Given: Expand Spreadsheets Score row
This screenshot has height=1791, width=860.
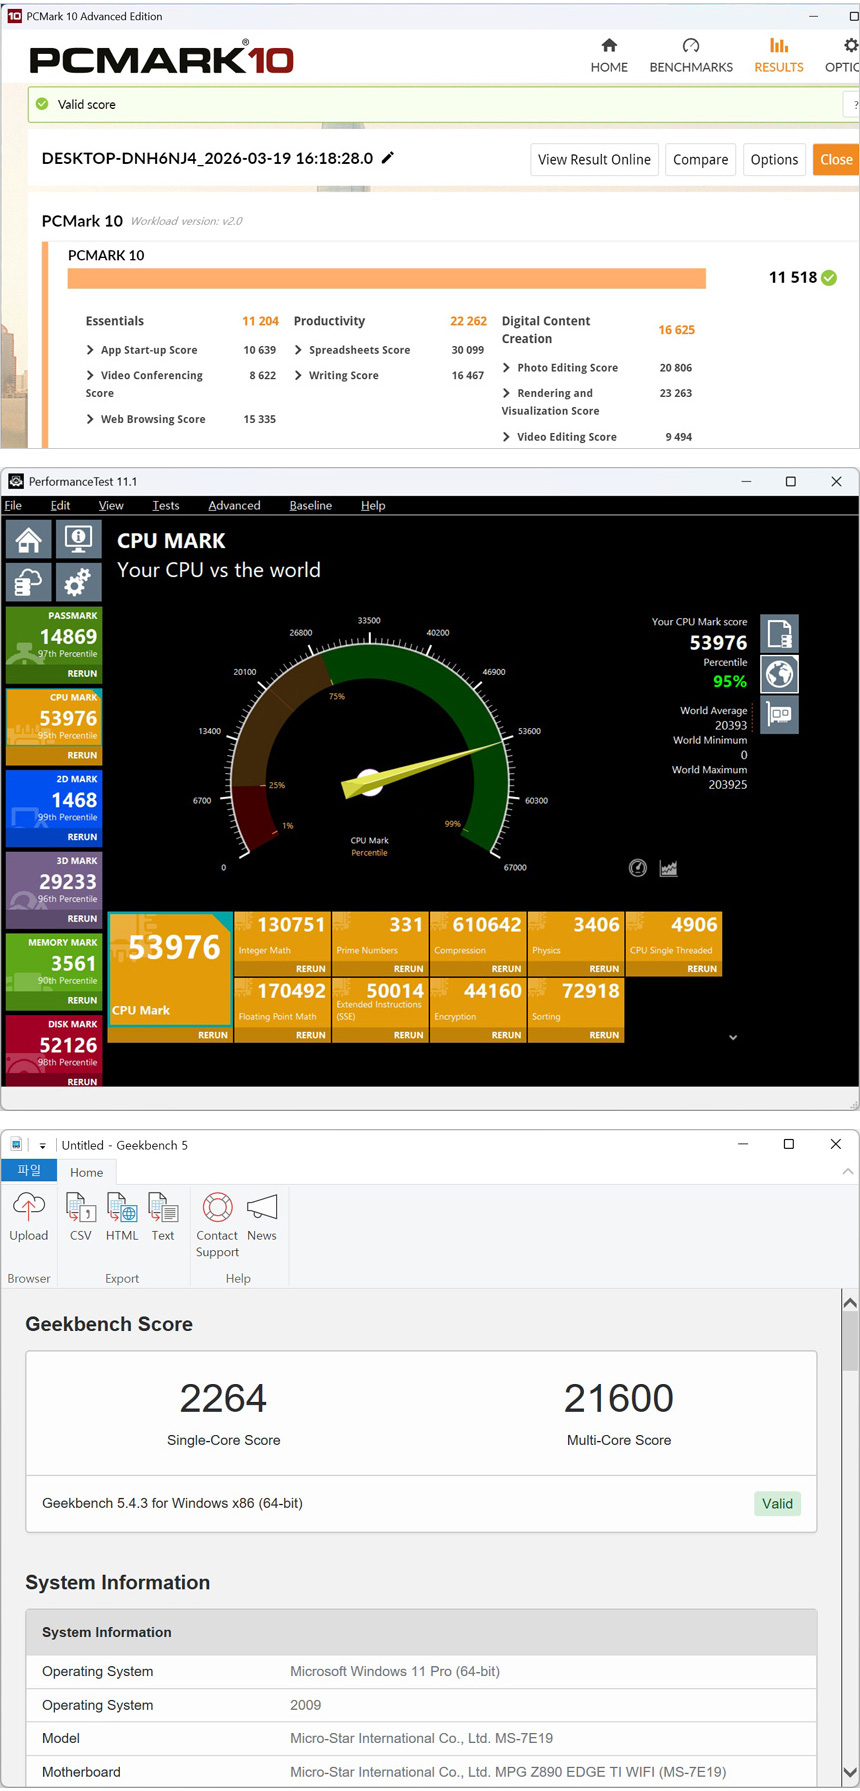Looking at the screenshot, I should tap(299, 350).
